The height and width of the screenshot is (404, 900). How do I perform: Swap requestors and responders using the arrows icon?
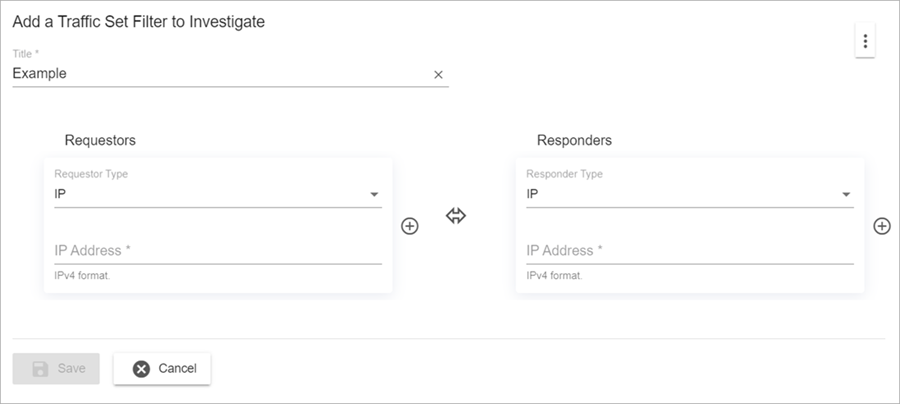coord(456,216)
